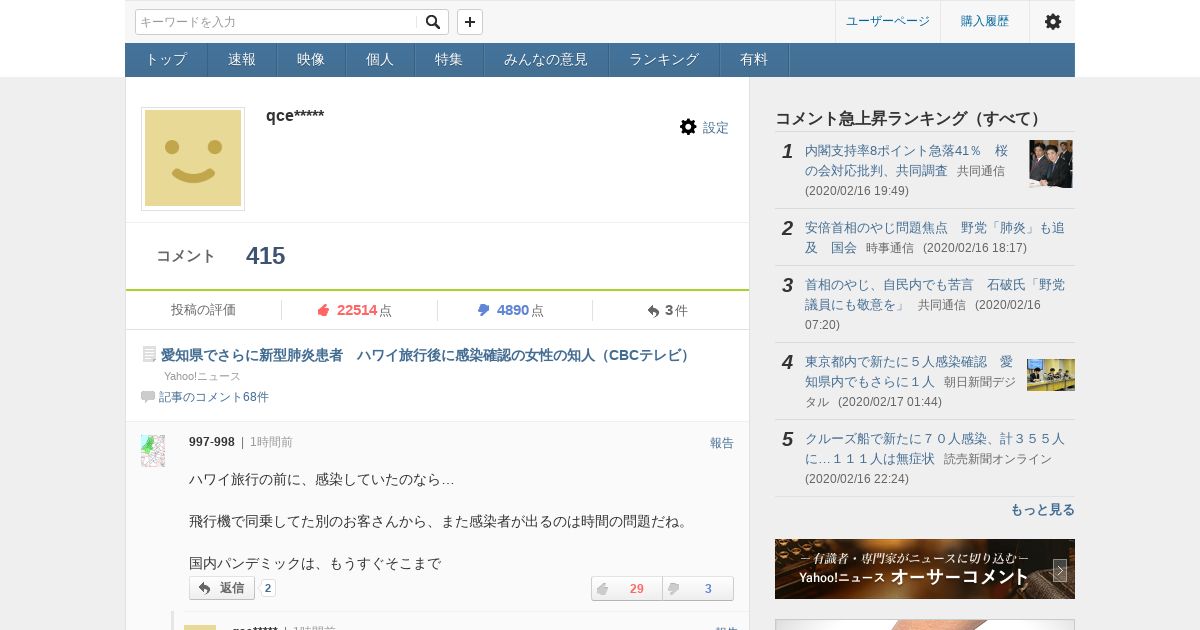1200x630 pixels.
Task: Click reply count 2 beside 返信
Action: 268,588
